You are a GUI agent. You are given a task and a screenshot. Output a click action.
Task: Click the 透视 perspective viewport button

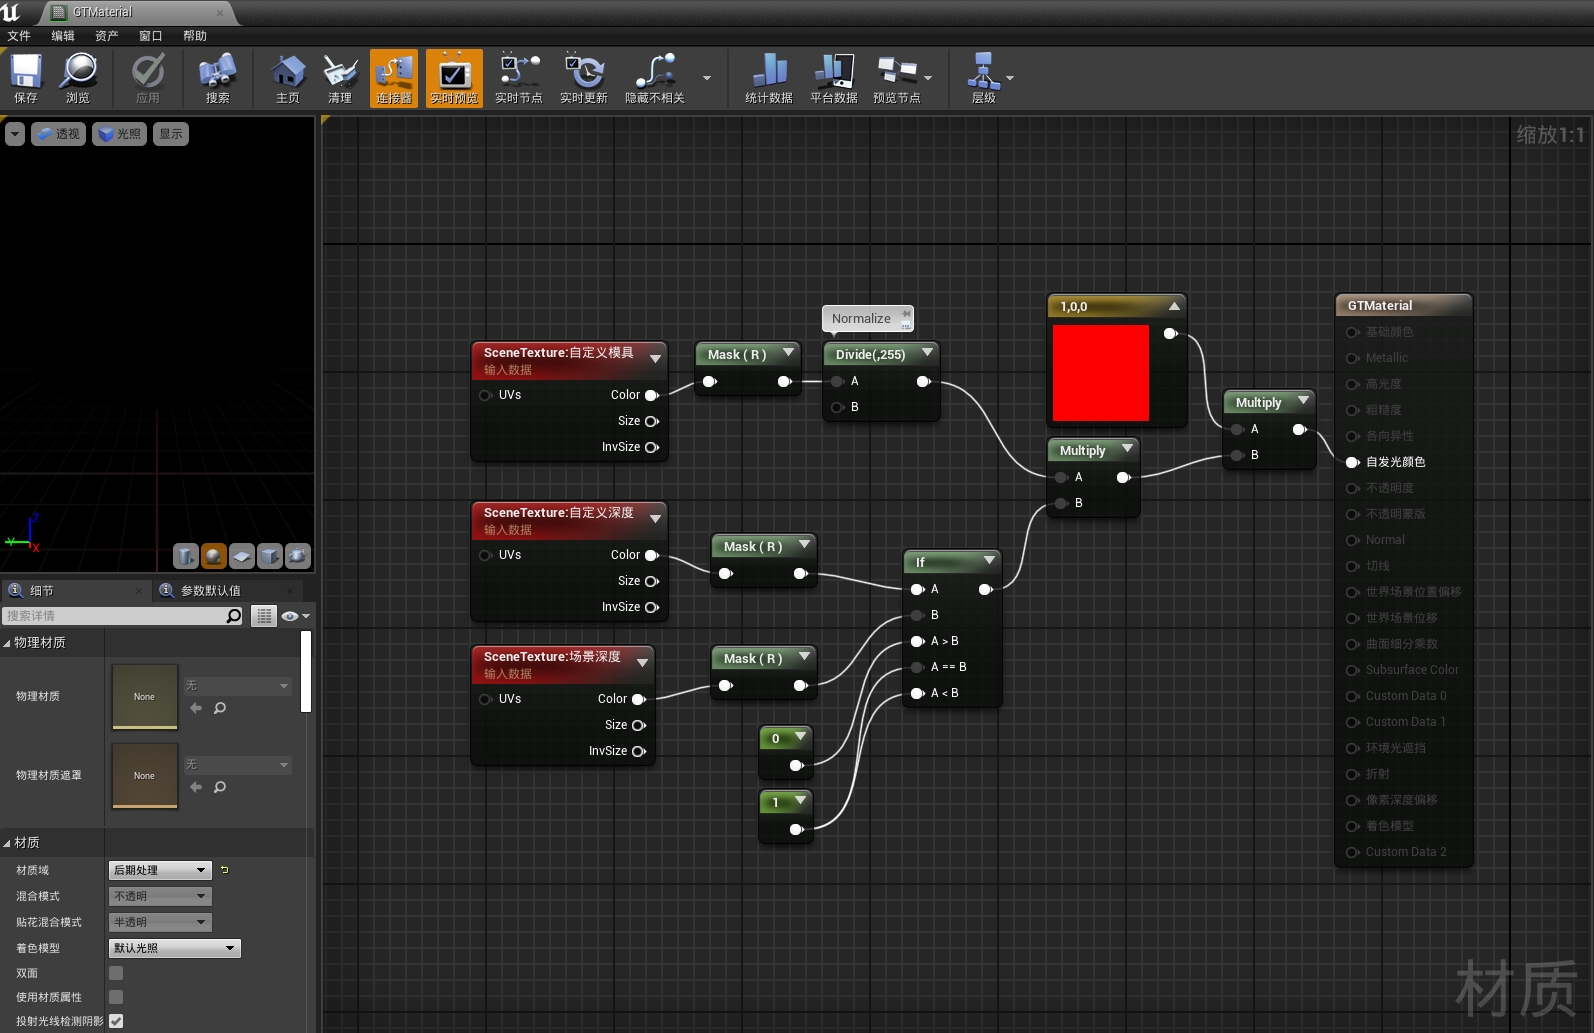58,134
